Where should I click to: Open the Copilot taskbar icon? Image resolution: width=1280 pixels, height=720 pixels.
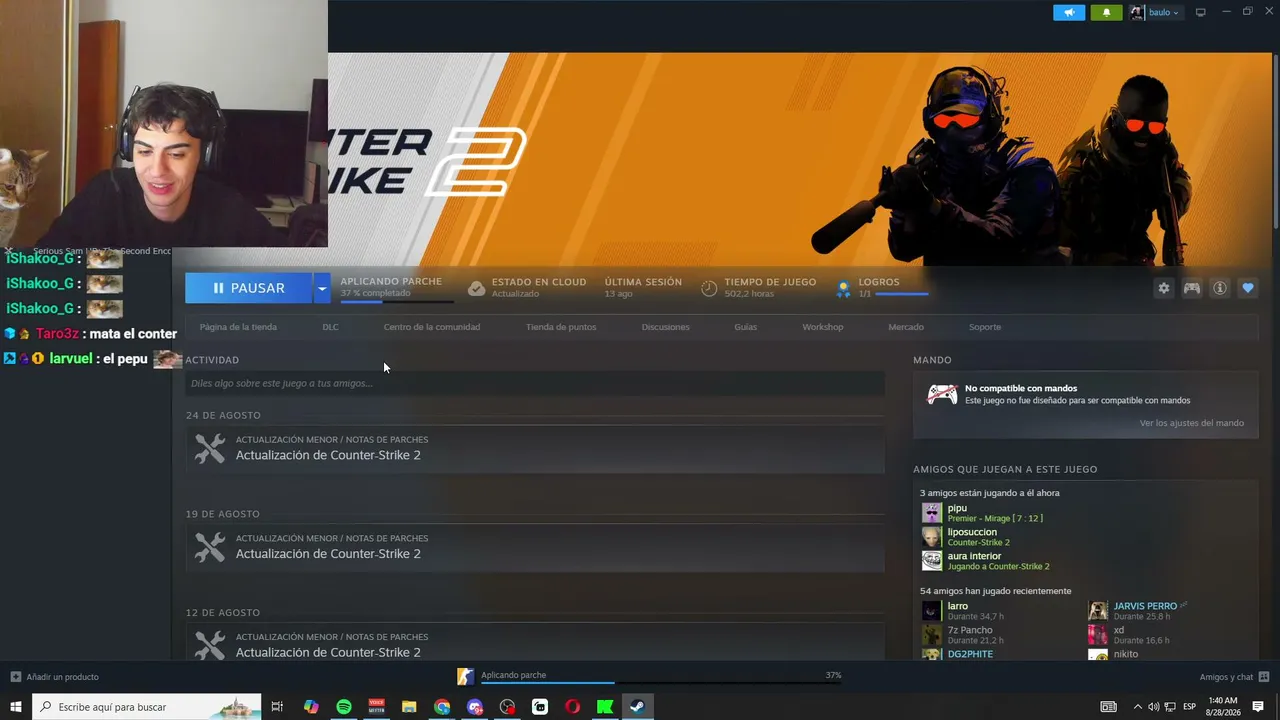pyautogui.click(x=311, y=707)
